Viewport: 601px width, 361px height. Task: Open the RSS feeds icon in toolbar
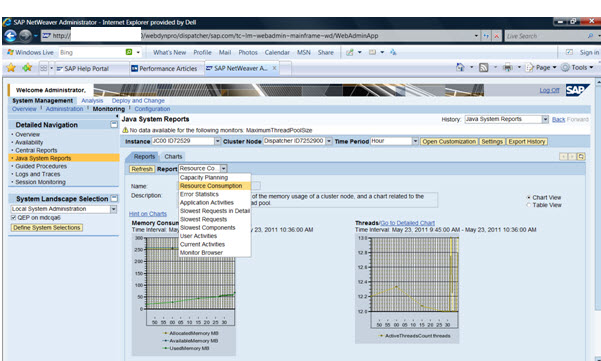point(484,68)
